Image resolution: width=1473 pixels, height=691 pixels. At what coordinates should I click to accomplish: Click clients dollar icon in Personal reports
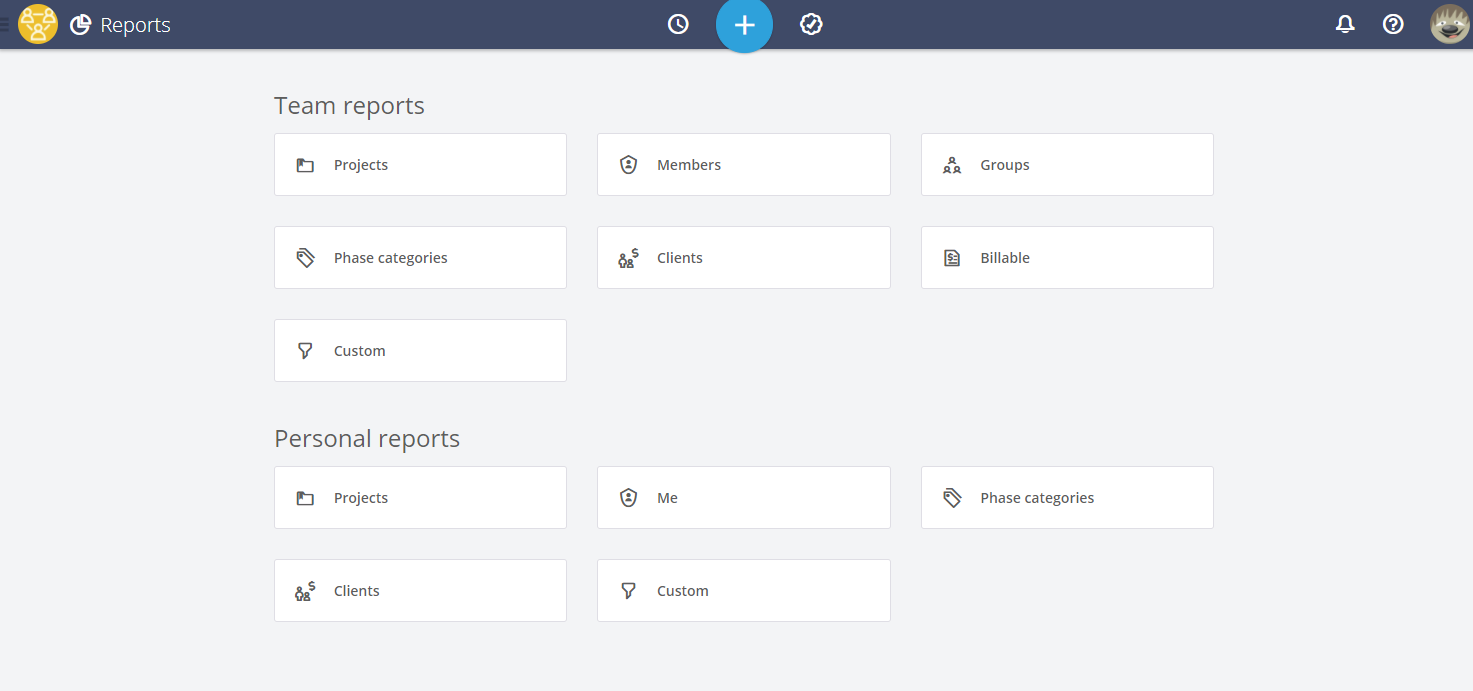coord(305,591)
